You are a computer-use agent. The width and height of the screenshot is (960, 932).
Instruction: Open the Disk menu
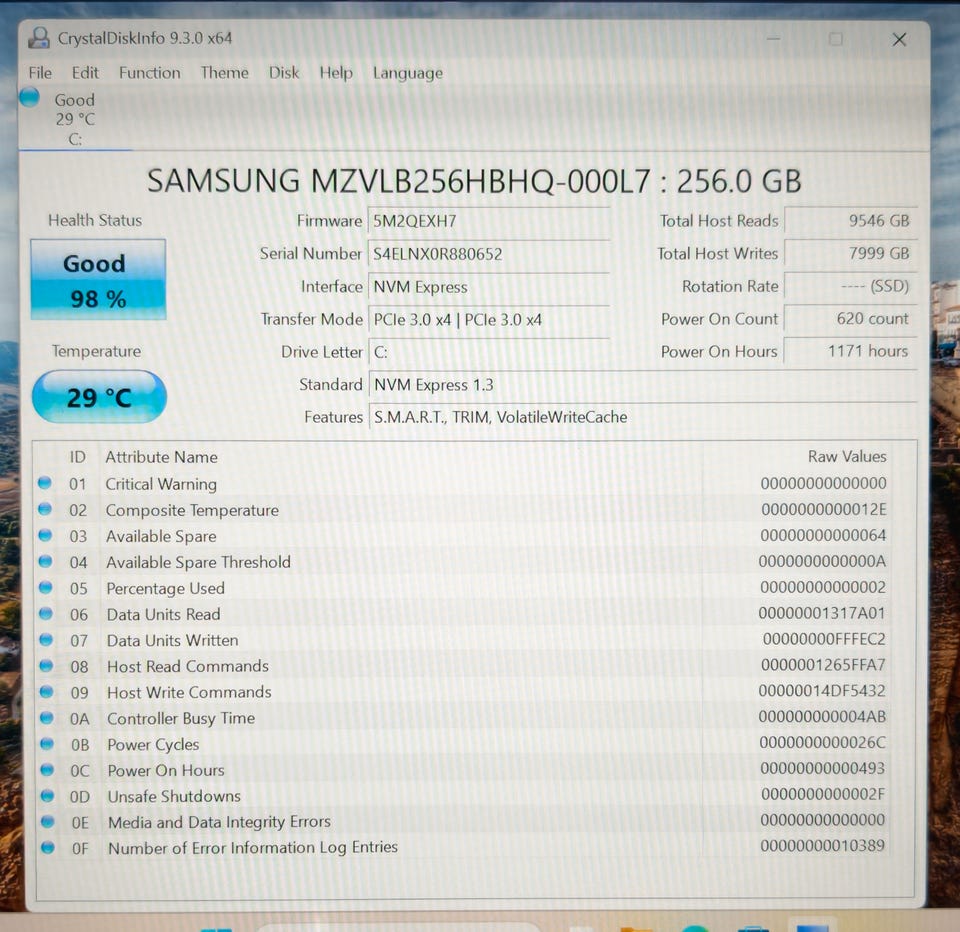(x=284, y=73)
